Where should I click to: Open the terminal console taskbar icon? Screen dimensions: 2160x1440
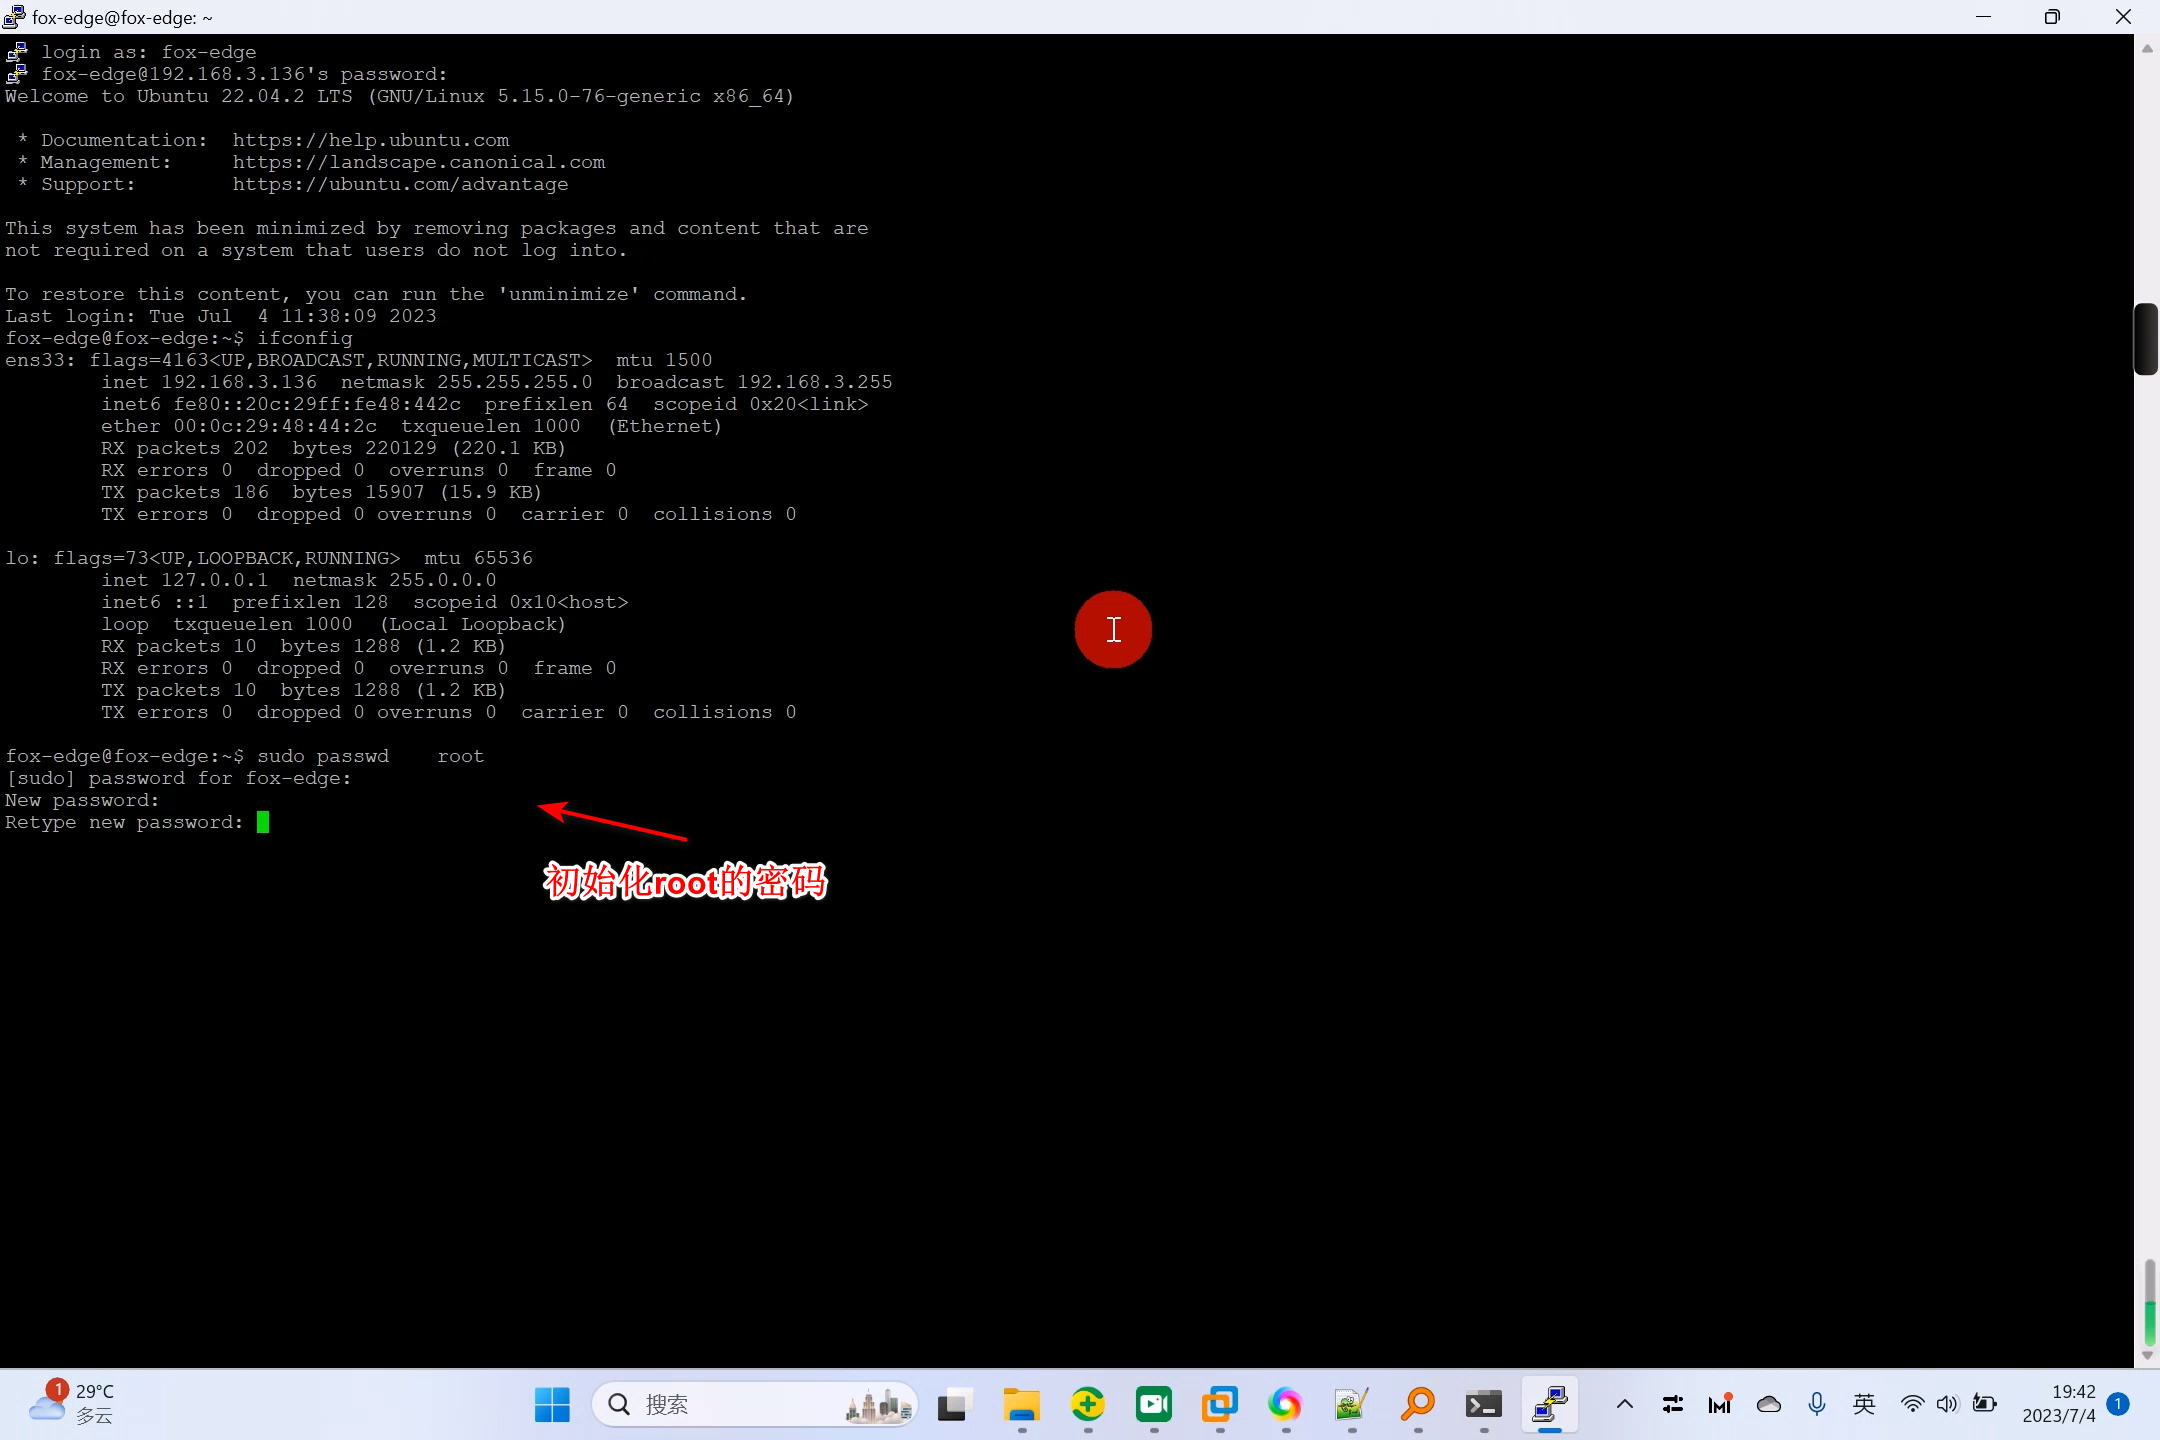pos(1483,1404)
